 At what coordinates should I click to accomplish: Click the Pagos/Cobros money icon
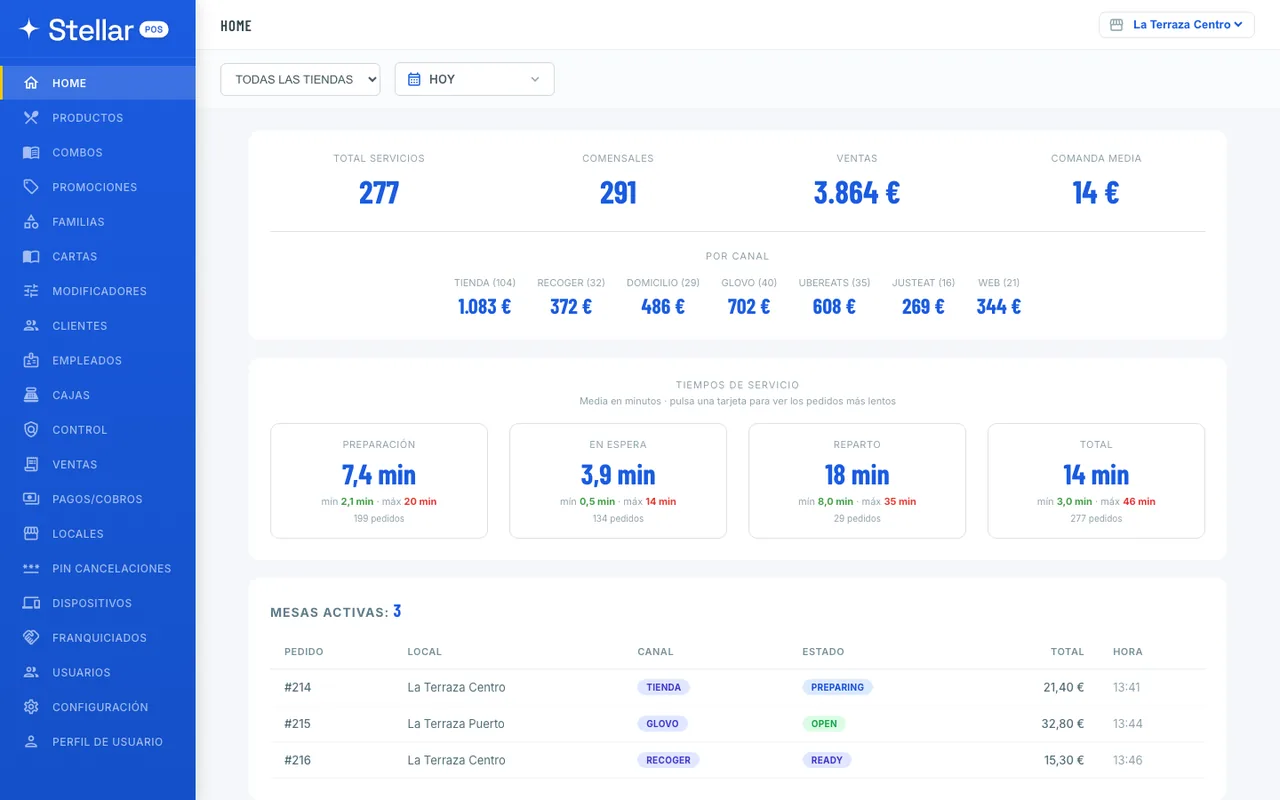31,499
